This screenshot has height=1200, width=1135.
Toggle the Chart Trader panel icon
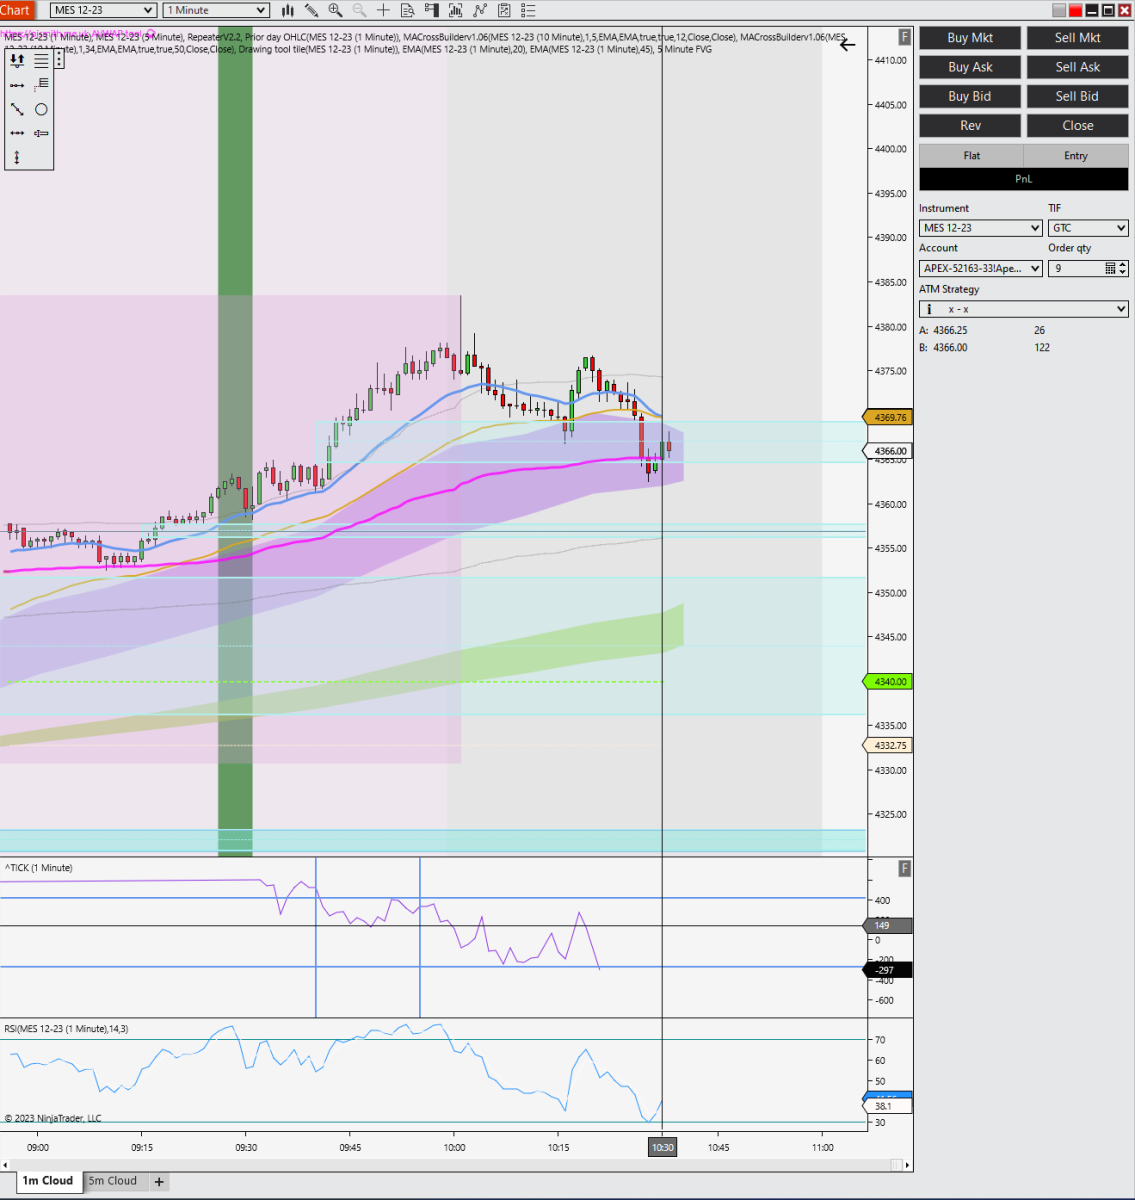click(x=431, y=10)
